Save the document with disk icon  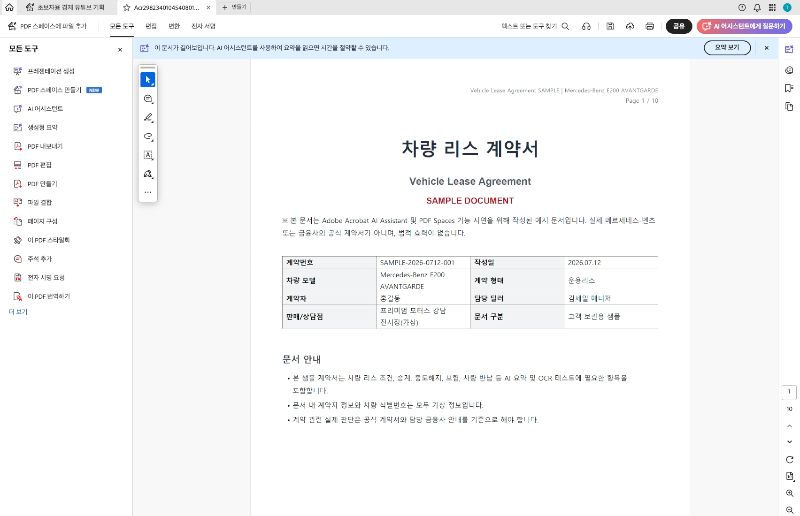coord(610,26)
